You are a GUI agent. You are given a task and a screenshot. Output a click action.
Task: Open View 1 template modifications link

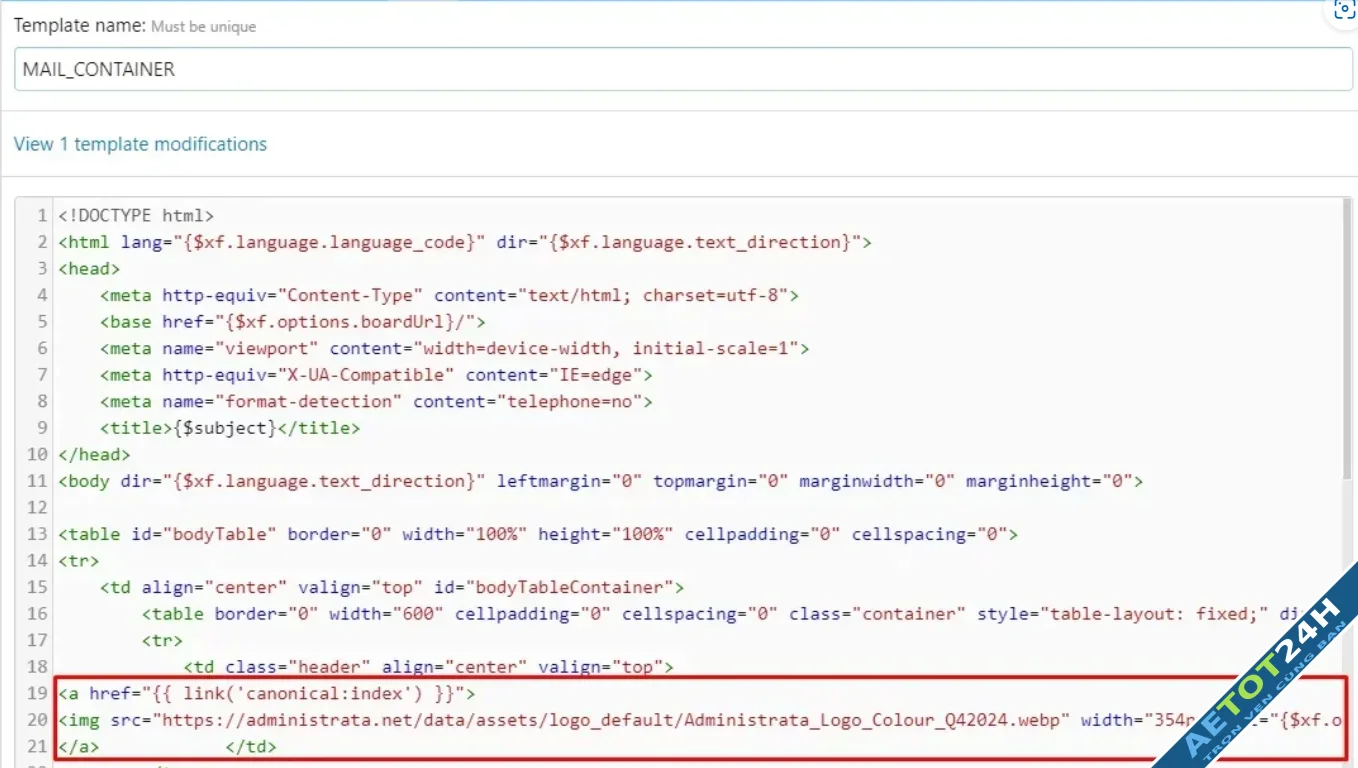coord(140,144)
